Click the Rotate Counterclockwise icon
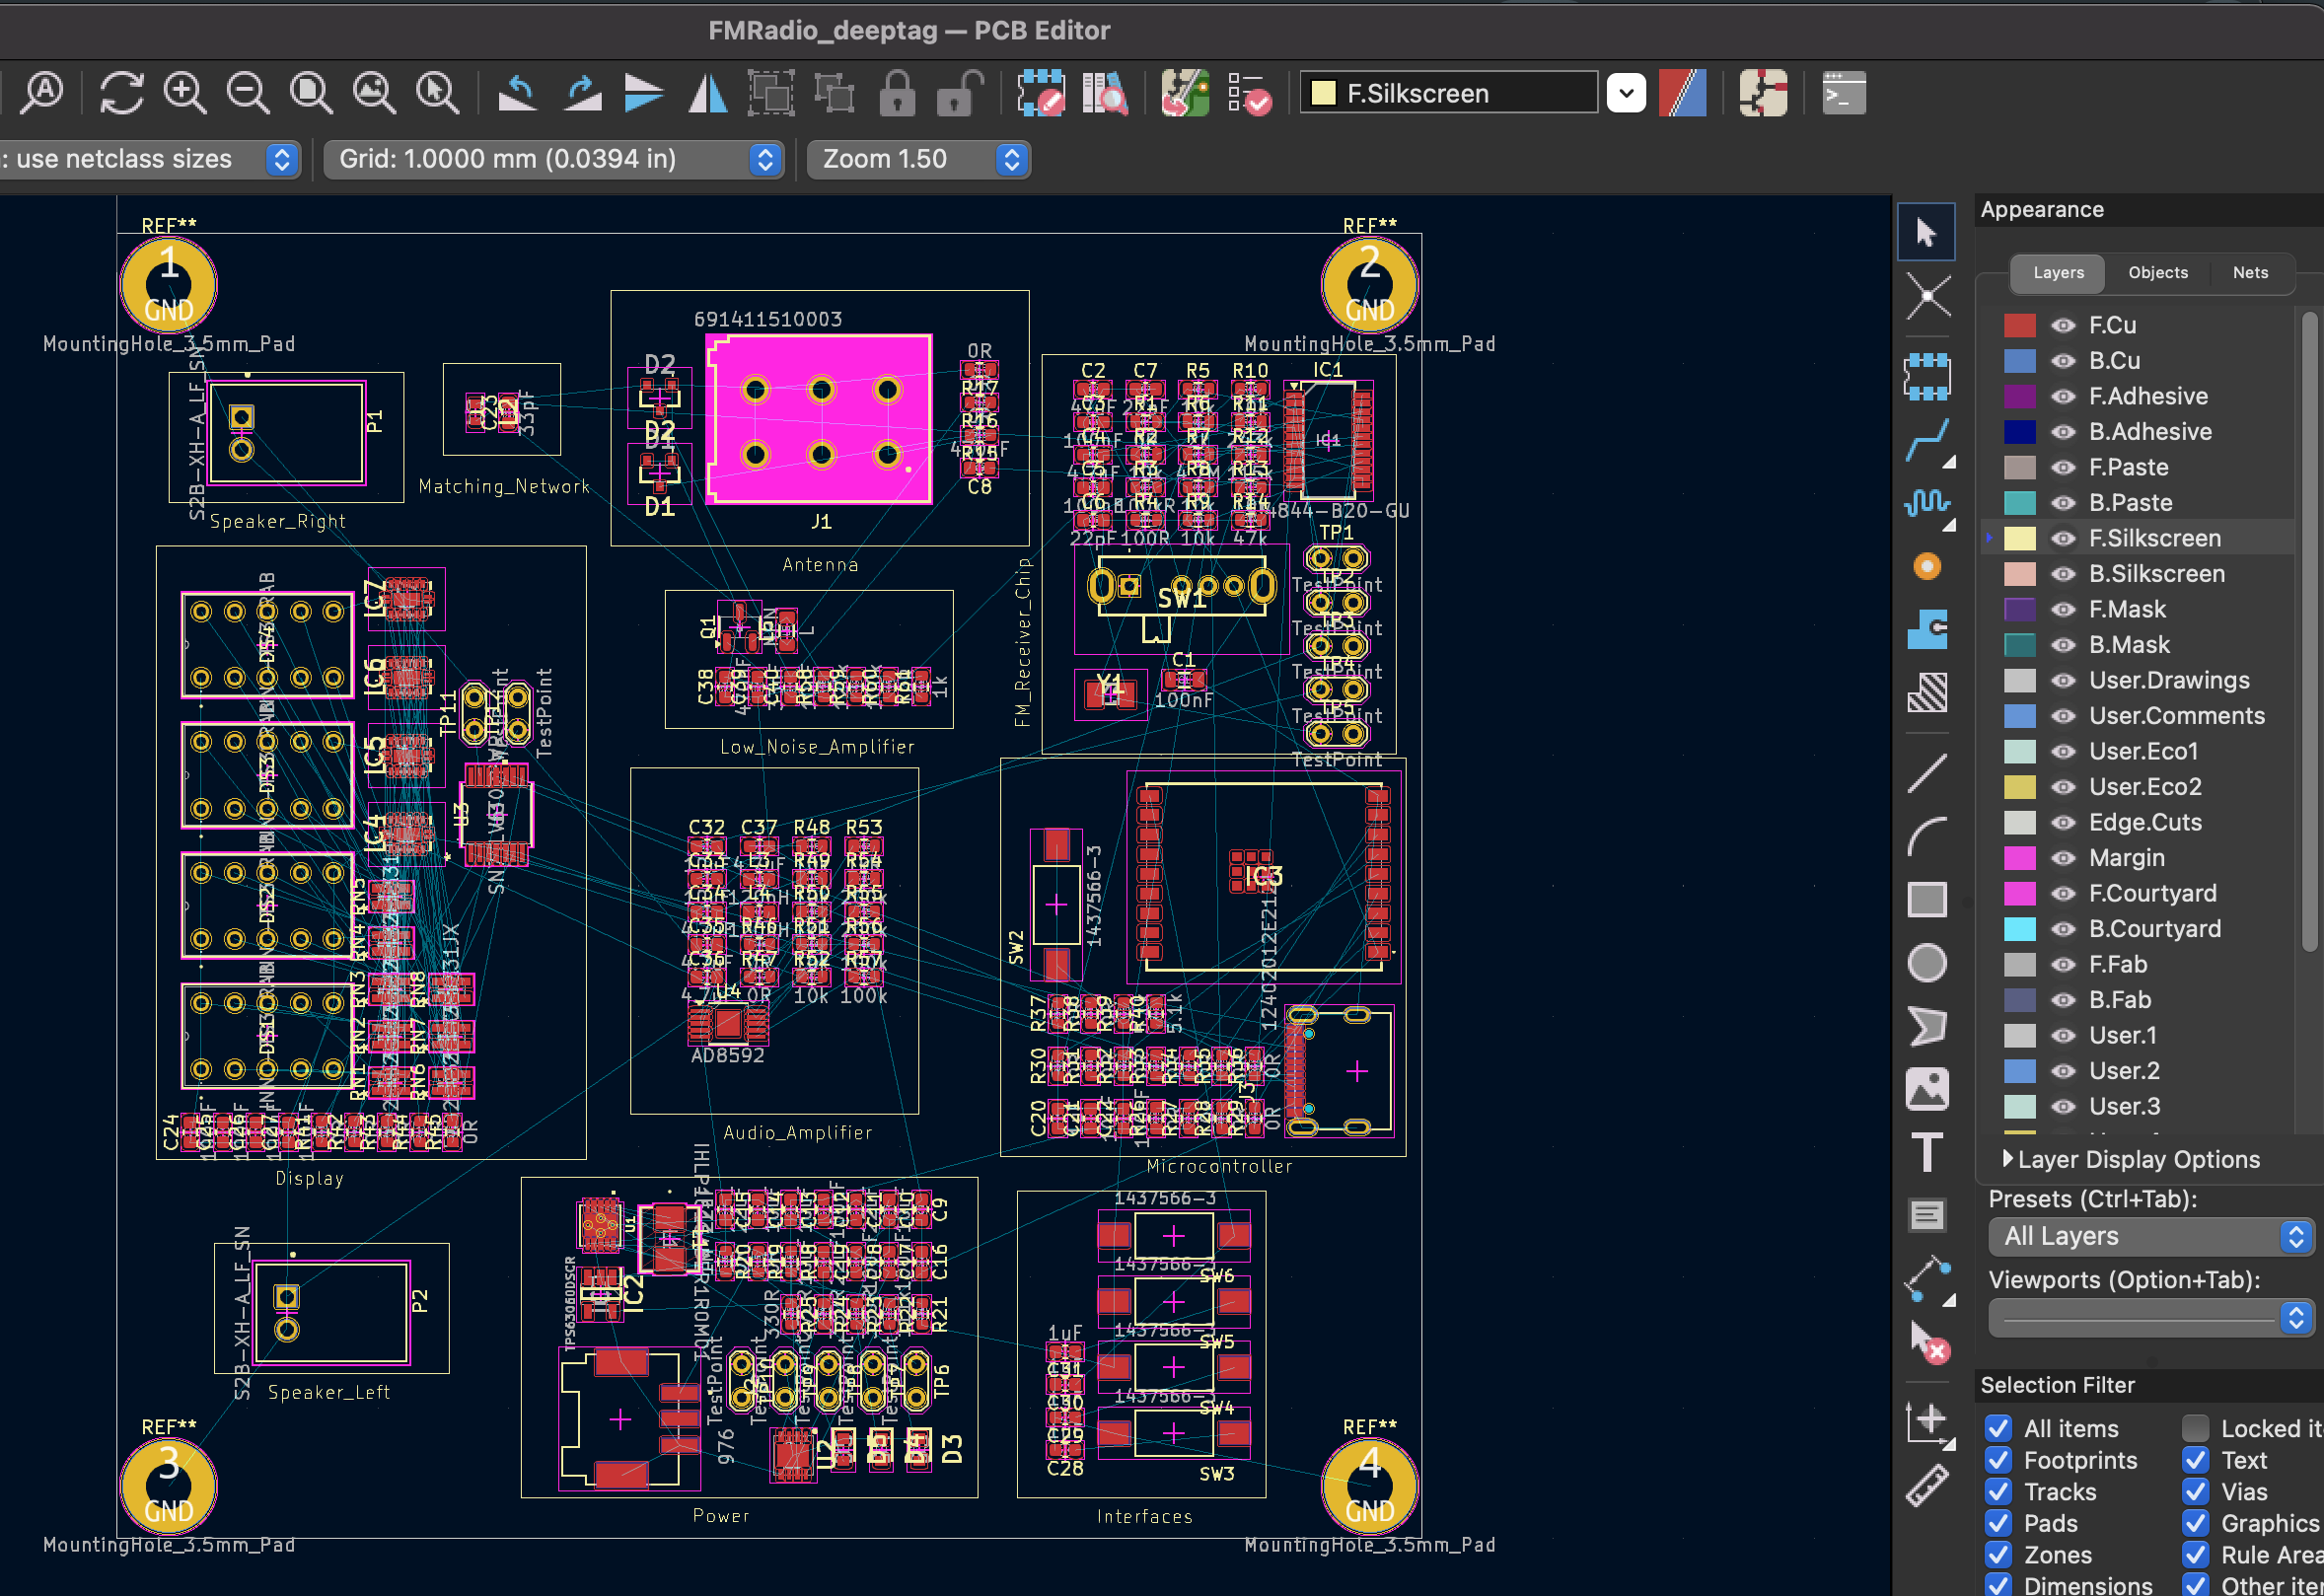The image size is (2324, 1596). click(x=518, y=93)
